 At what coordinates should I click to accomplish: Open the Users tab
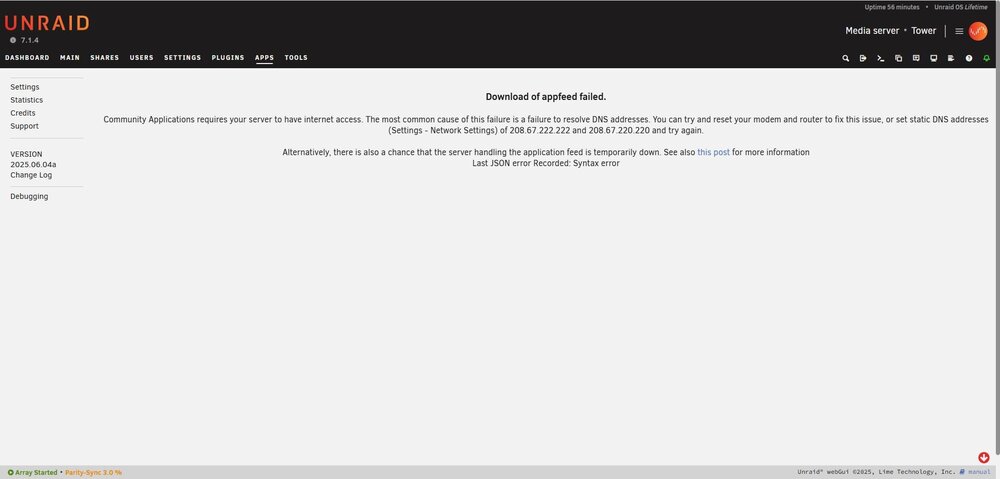[x=142, y=57]
